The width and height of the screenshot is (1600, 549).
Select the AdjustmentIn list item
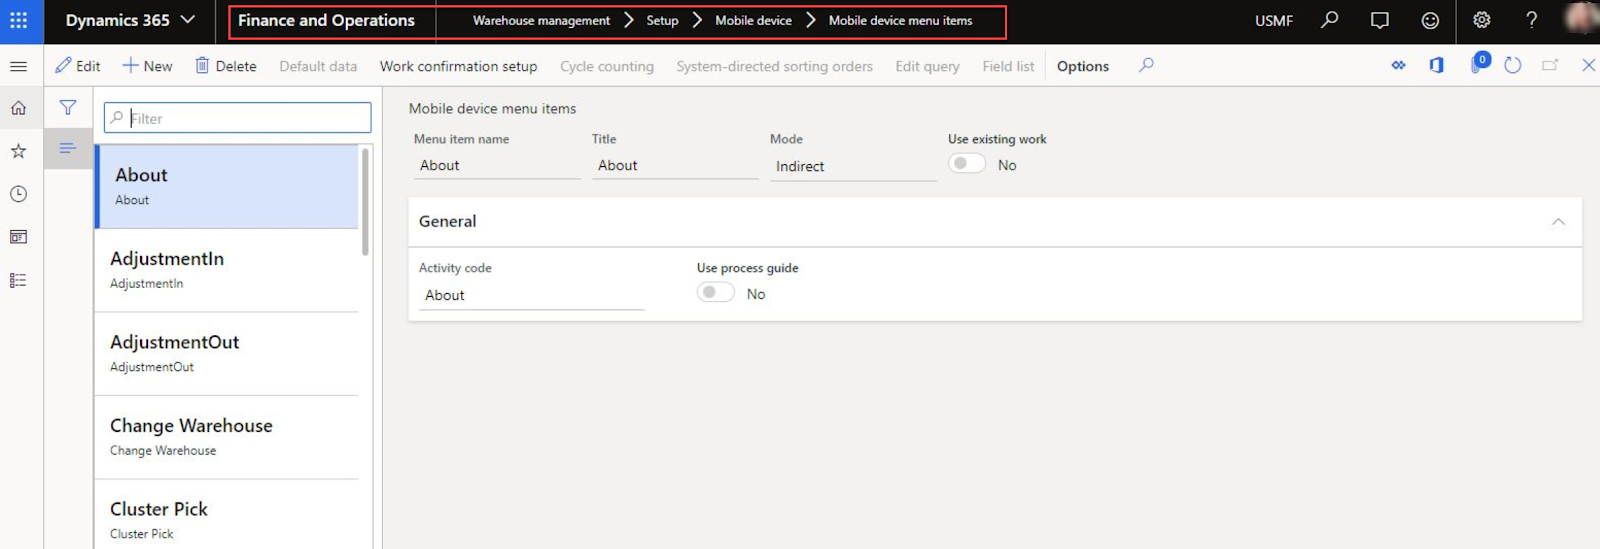click(227, 270)
